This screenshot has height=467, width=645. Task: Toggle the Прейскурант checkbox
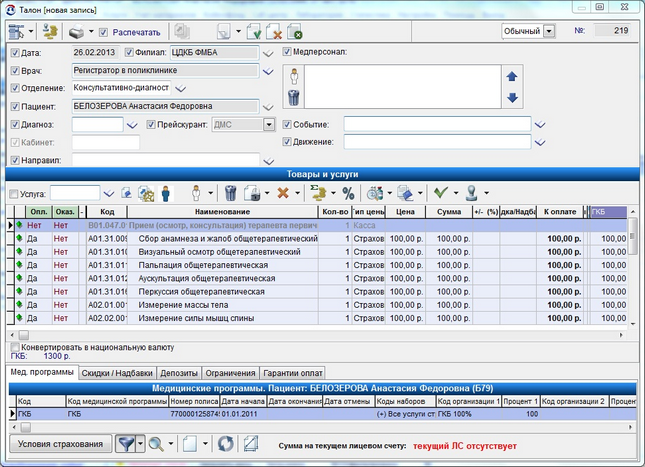pos(151,124)
